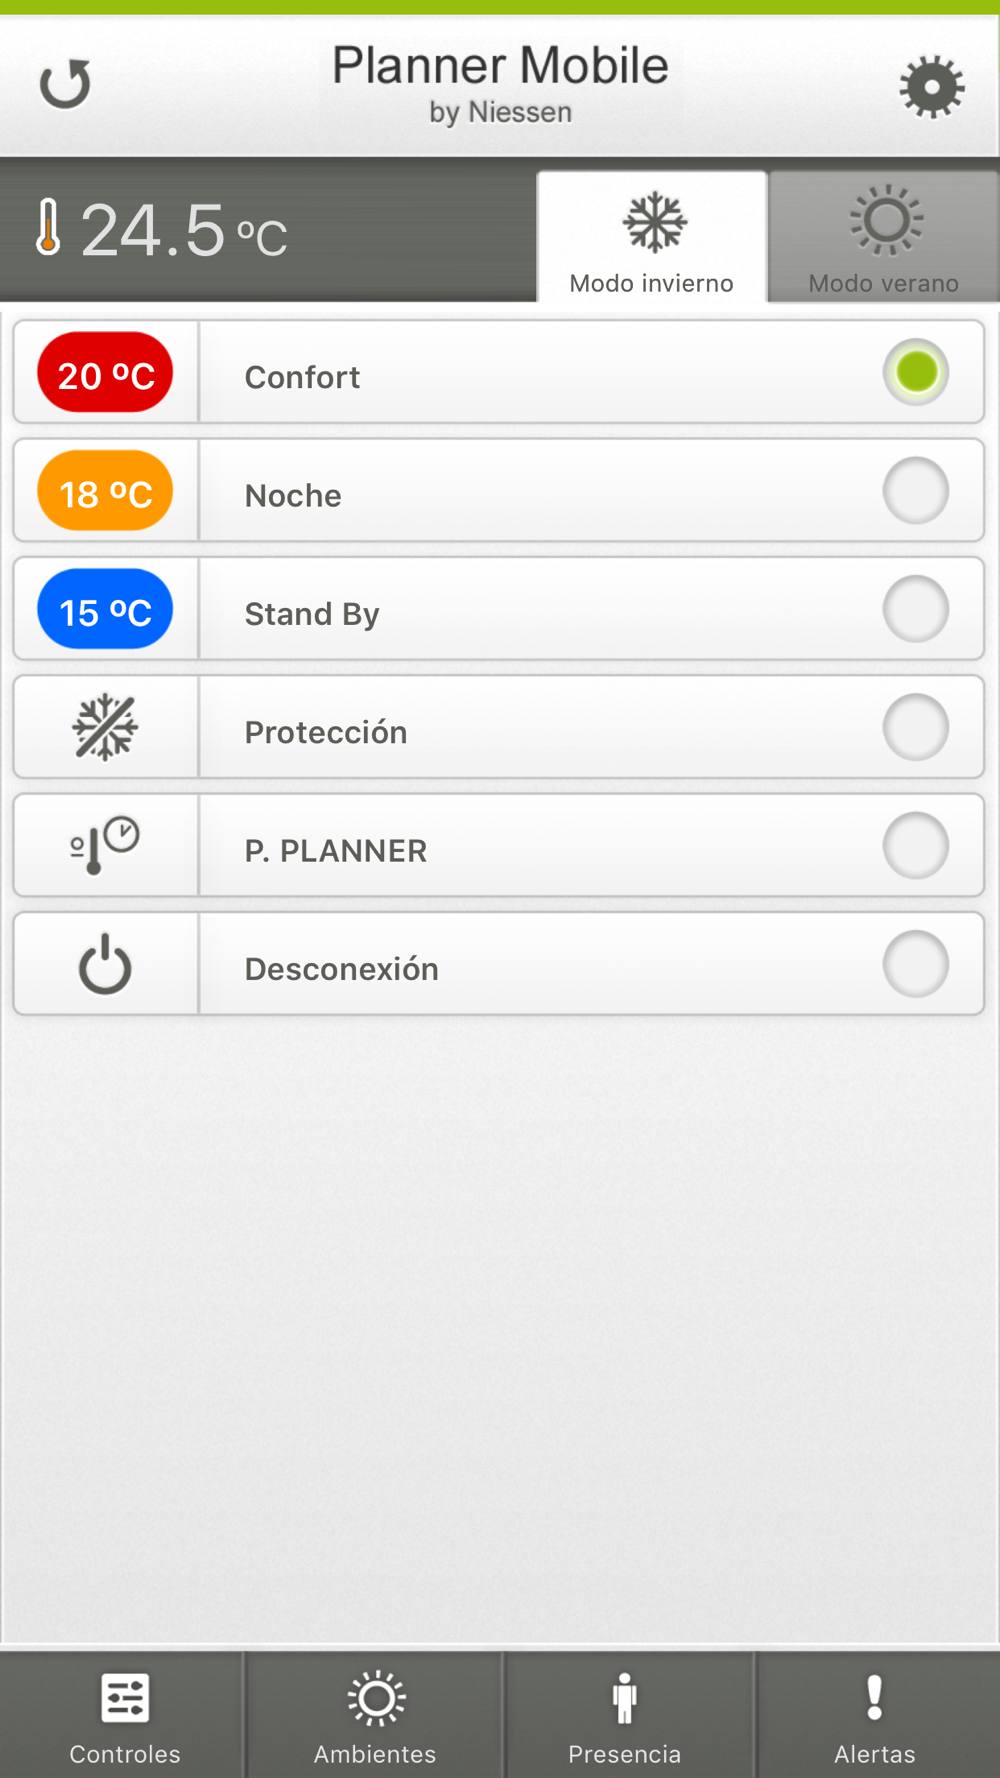The height and width of the screenshot is (1778, 1000).
Task: Tap the thermometer icon beside 24.5 °C
Action: [x=47, y=228]
